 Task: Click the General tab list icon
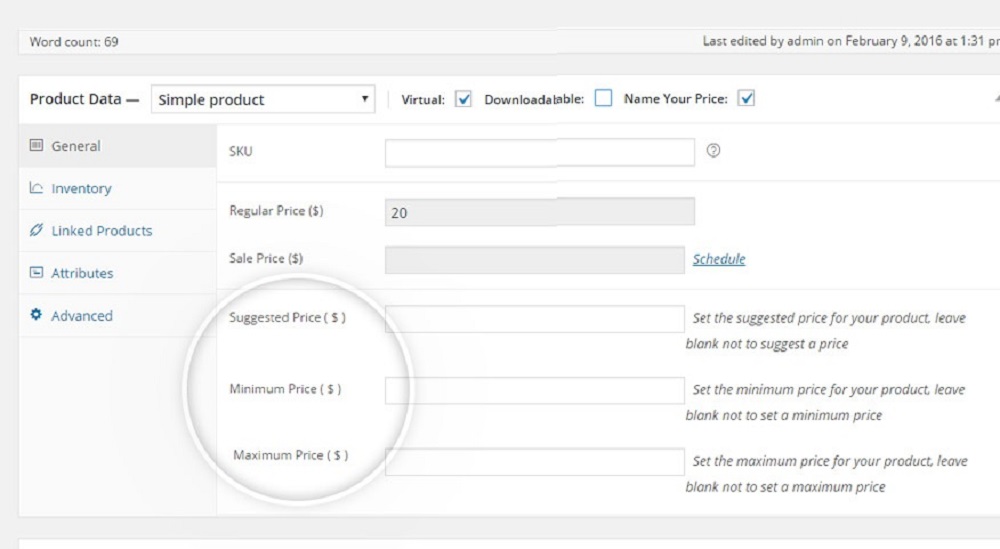[x=36, y=145]
